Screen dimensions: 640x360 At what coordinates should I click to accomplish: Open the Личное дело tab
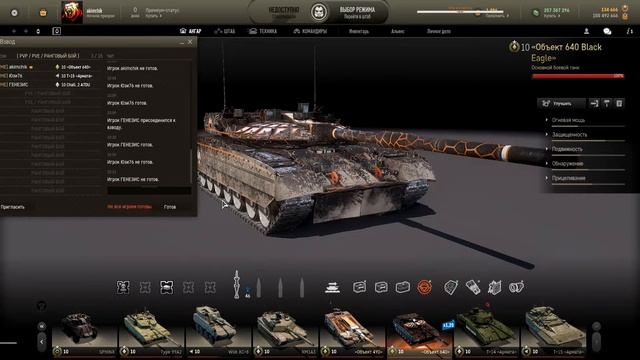tap(439, 31)
